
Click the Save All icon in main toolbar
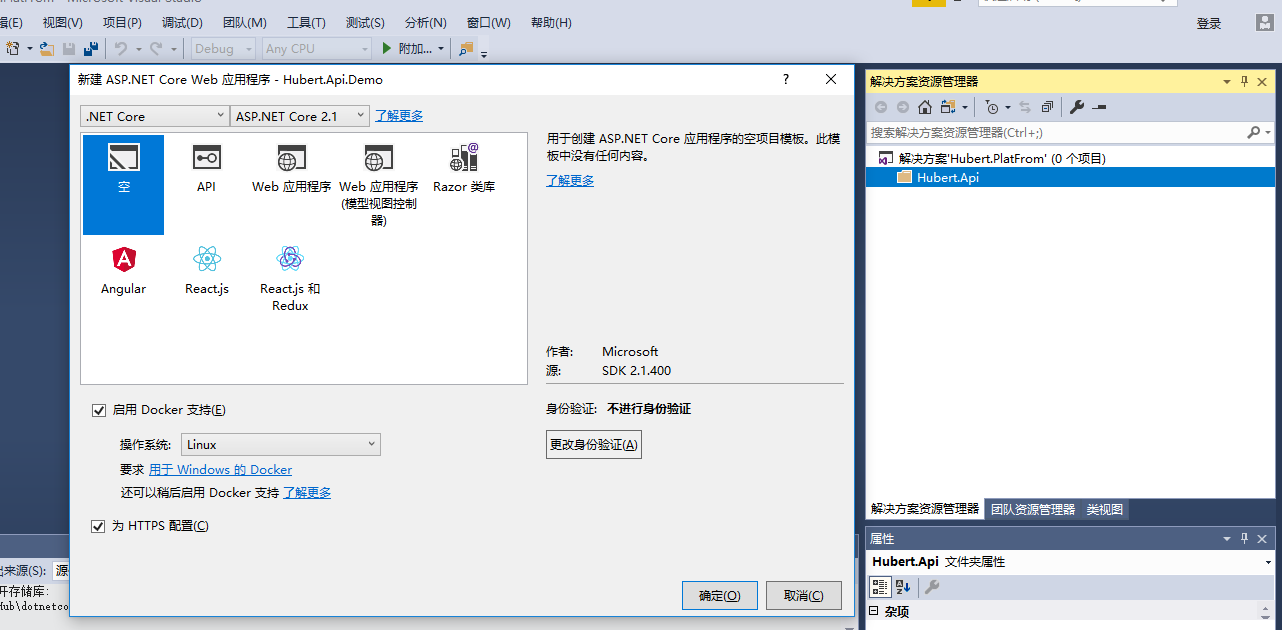pyautogui.click(x=91, y=48)
